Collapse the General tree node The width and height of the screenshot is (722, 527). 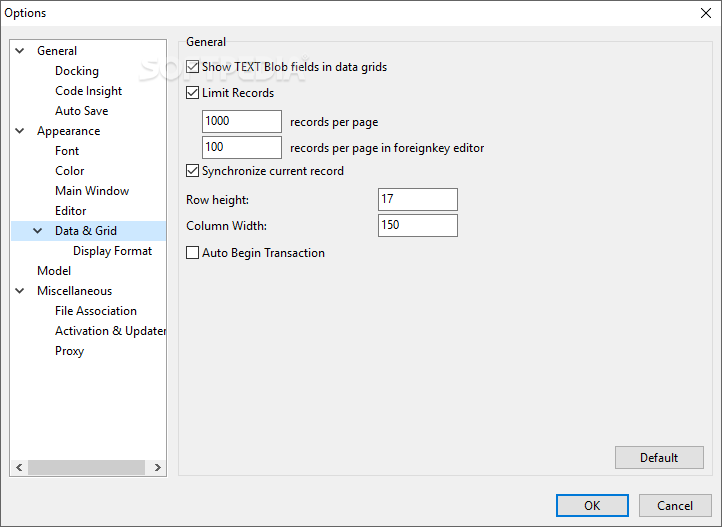[20, 51]
